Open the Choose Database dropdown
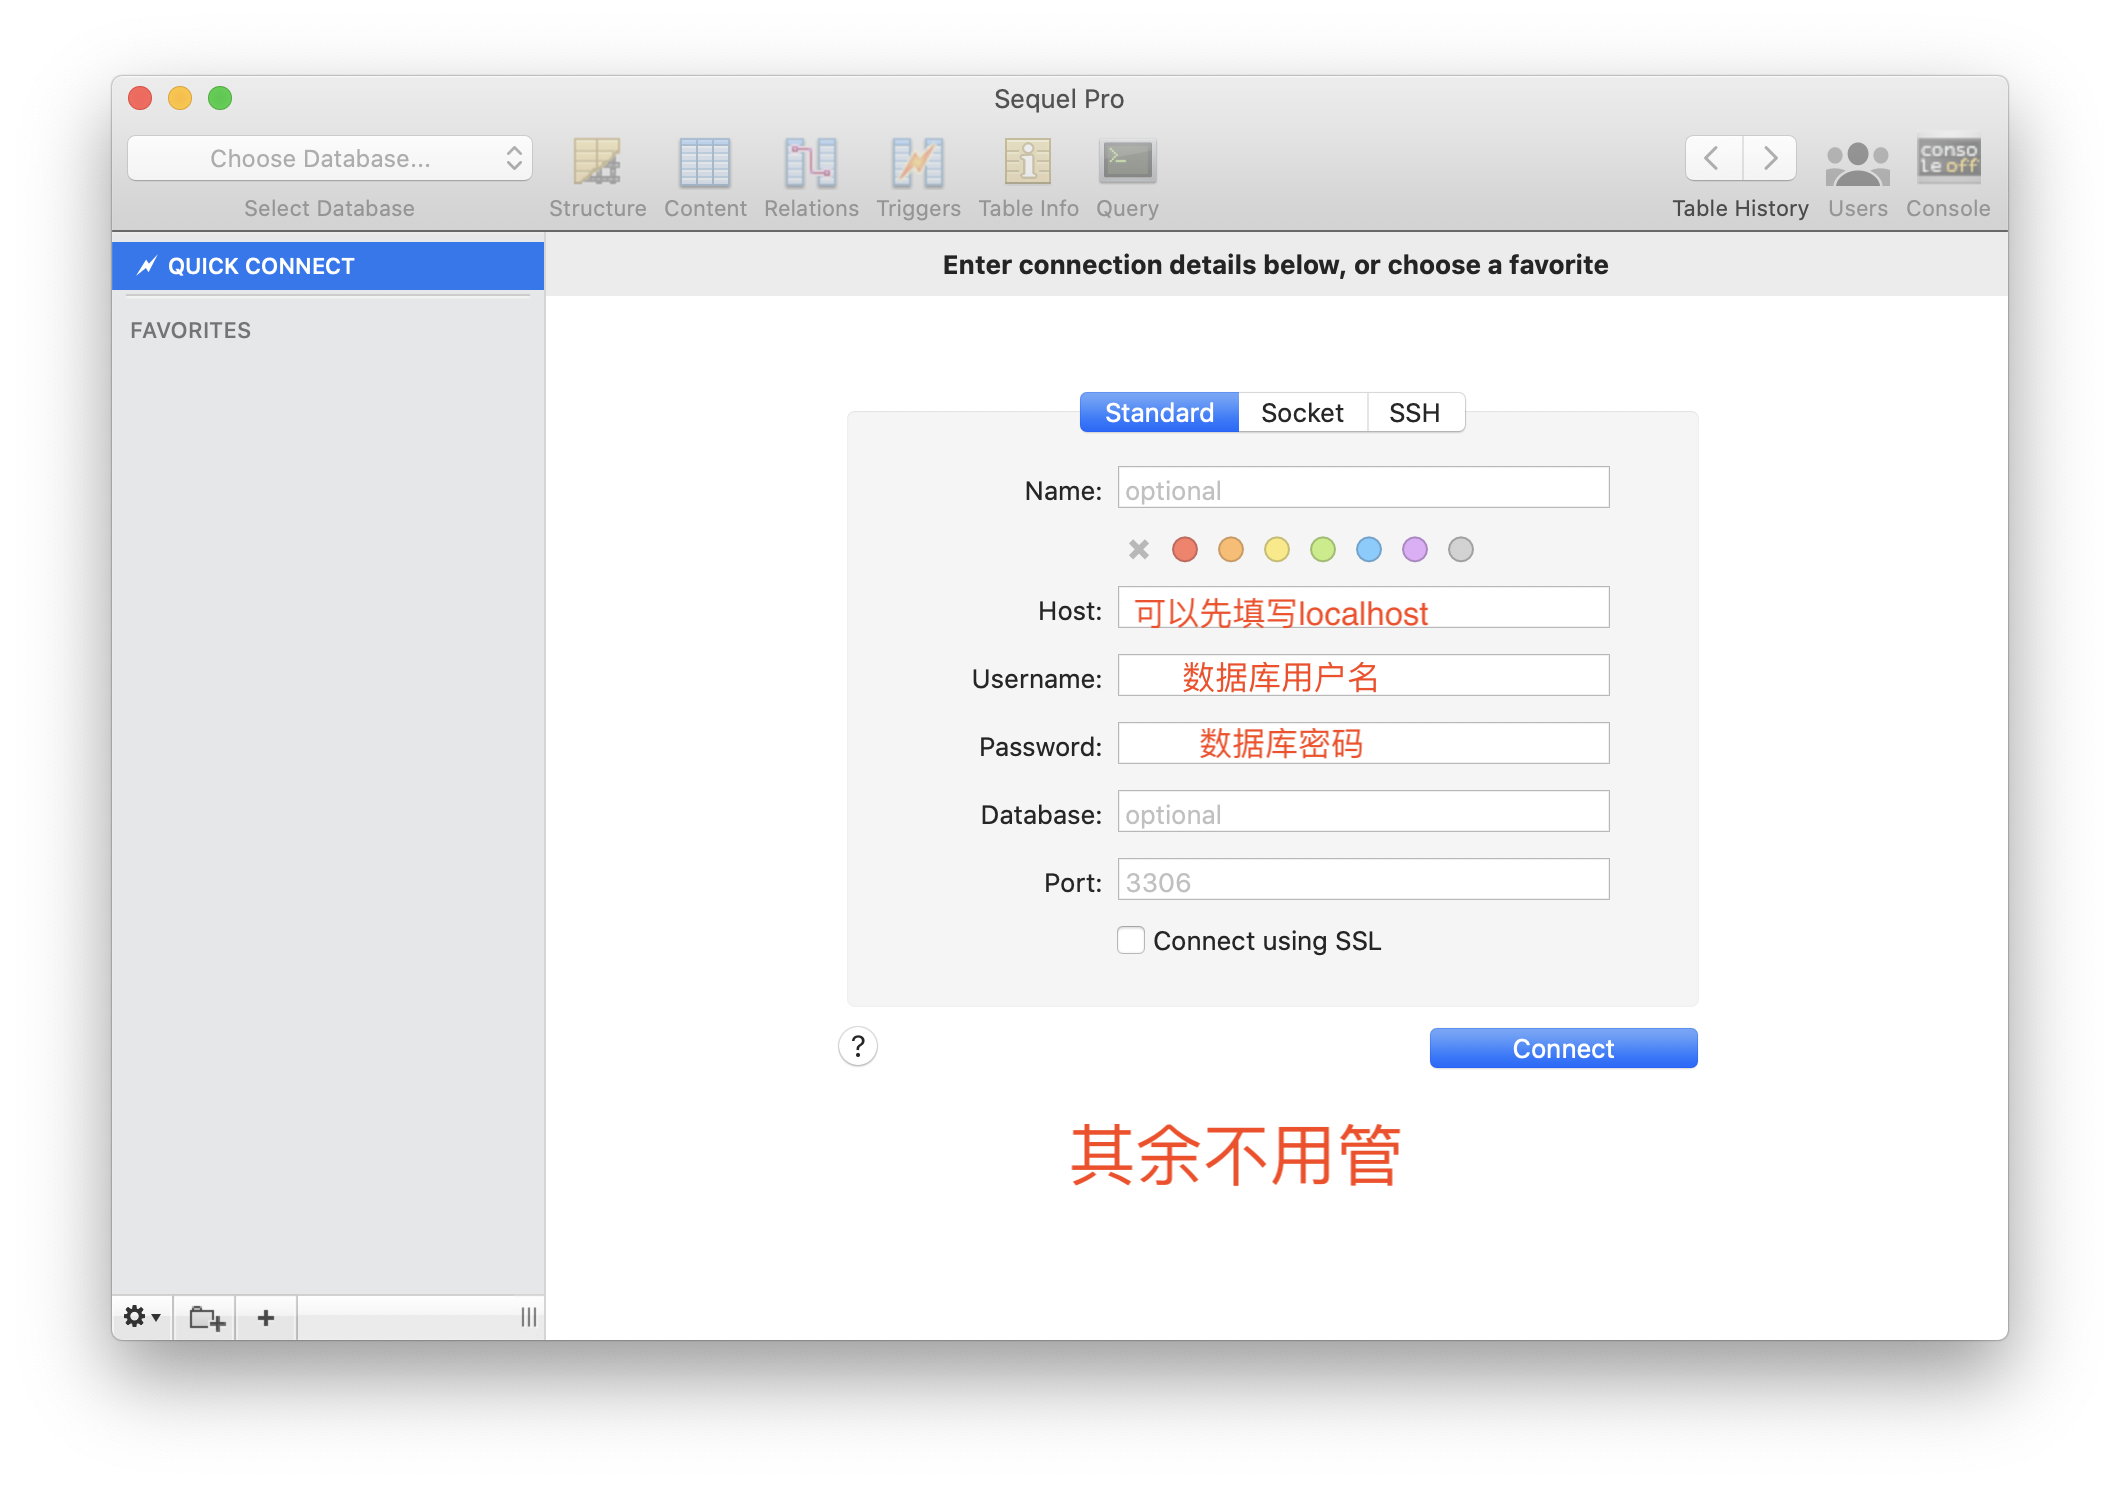 click(x=329, y=158)
